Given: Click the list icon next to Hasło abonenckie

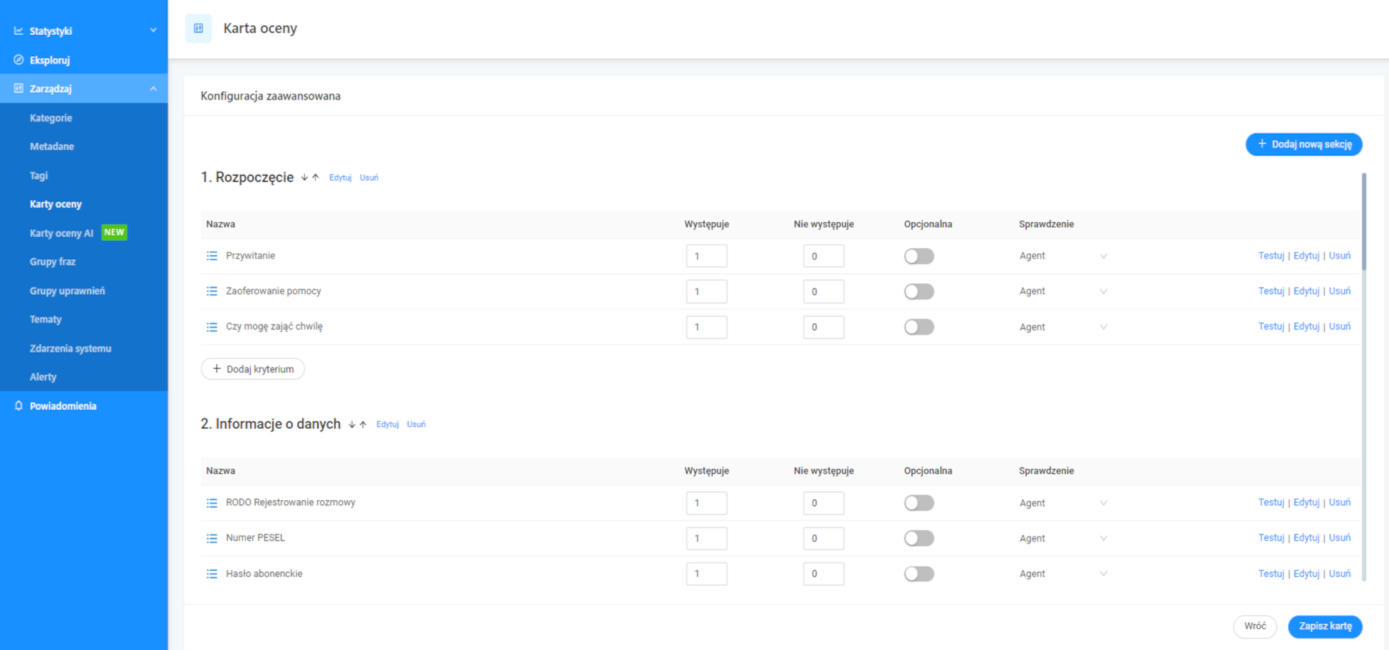Looking at the screenshot, I should pos(212,574).
